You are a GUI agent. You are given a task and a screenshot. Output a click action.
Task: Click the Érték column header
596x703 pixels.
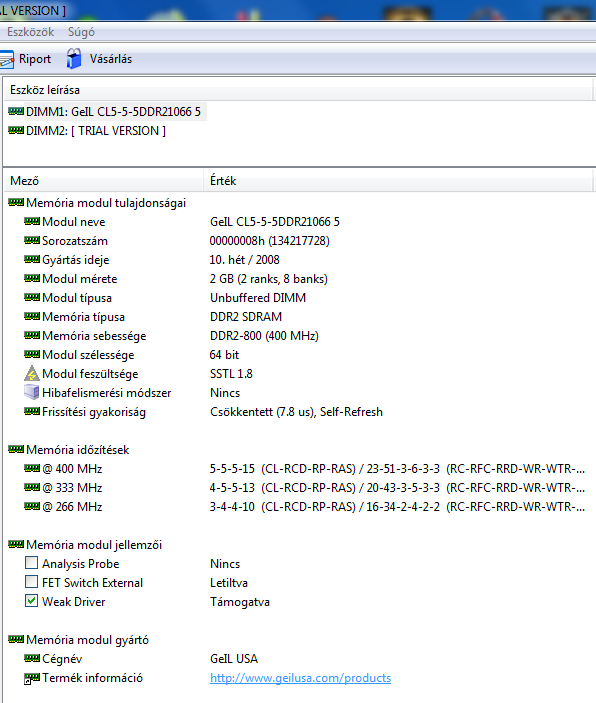coord(398,181)
